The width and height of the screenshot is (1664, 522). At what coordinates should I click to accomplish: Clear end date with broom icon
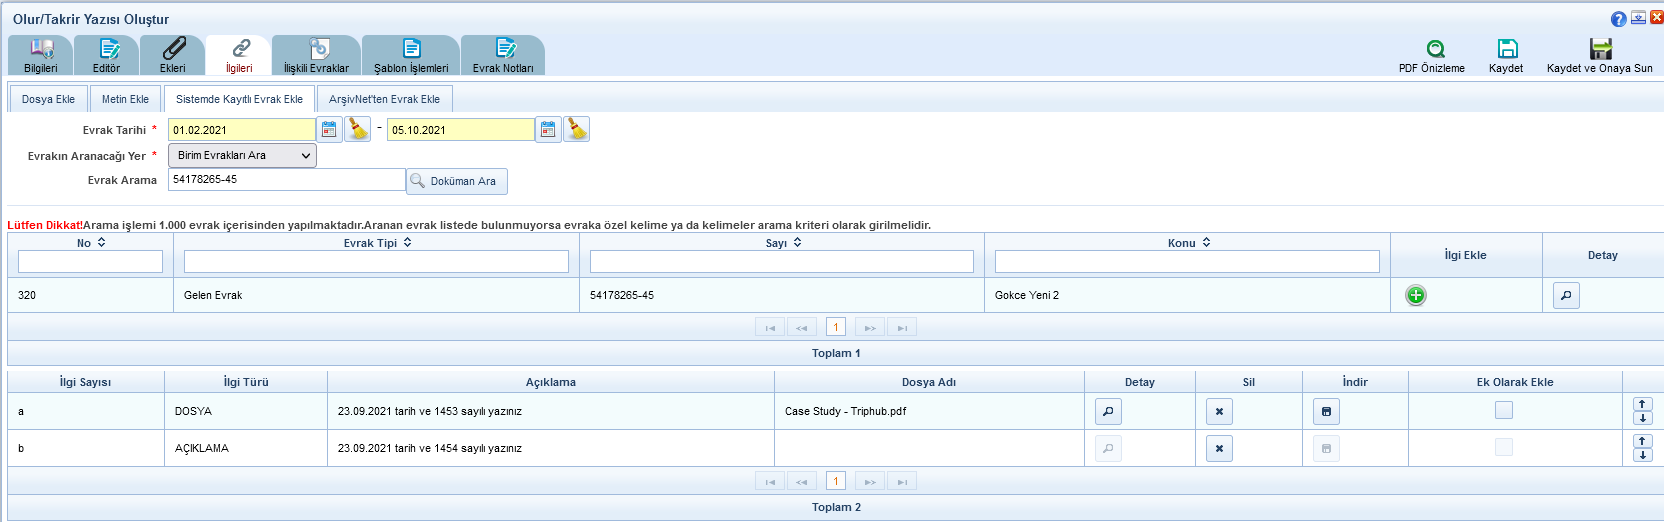tap(576, 129)
